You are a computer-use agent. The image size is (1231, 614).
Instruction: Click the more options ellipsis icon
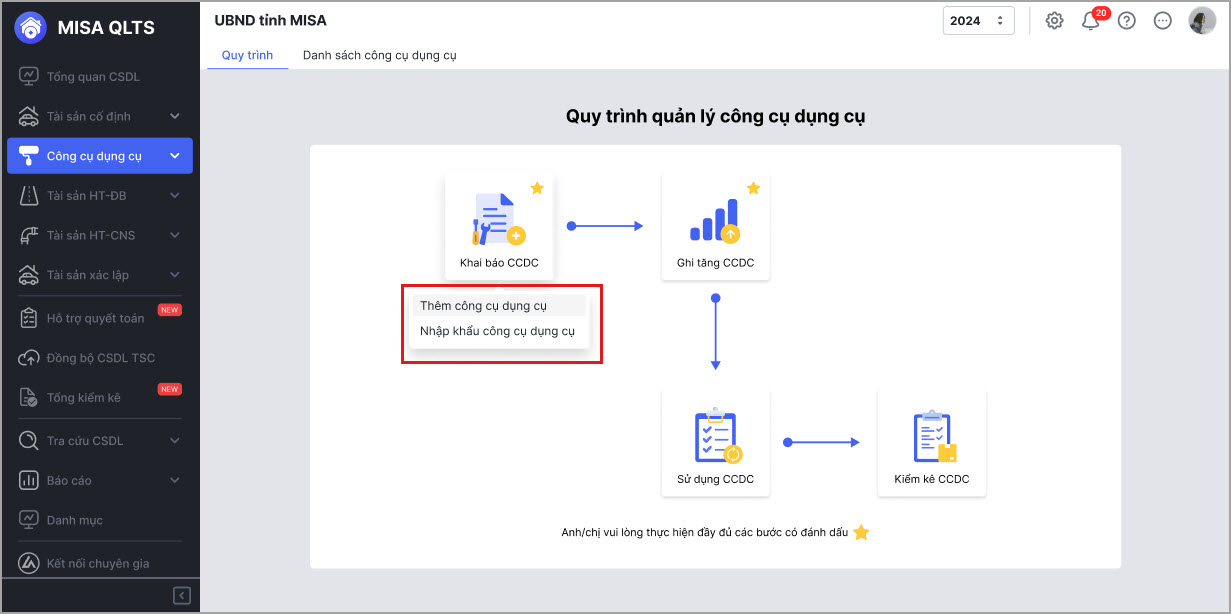(1162, 21)
